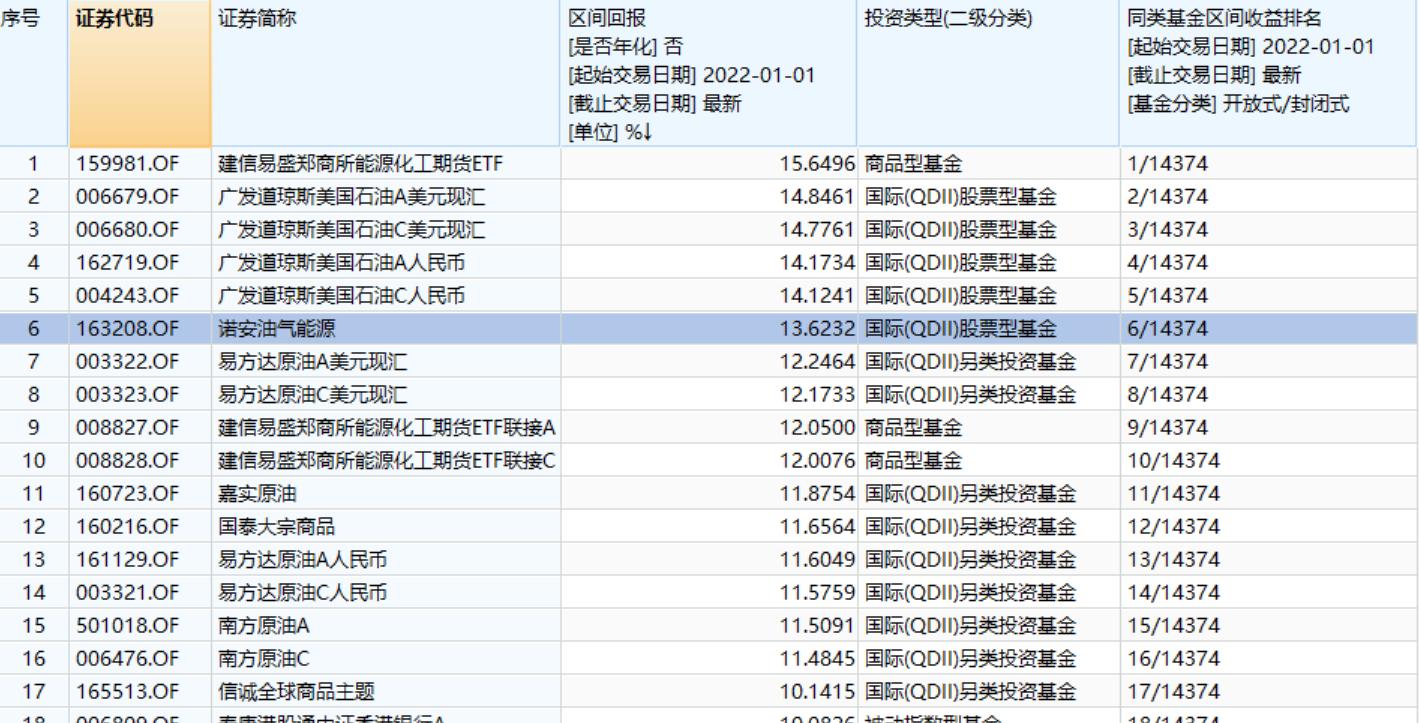The height and width of the screenshot is (723, 1420).
Task: Click fund name 易方达原油C人民币
Action: [303, 593]
